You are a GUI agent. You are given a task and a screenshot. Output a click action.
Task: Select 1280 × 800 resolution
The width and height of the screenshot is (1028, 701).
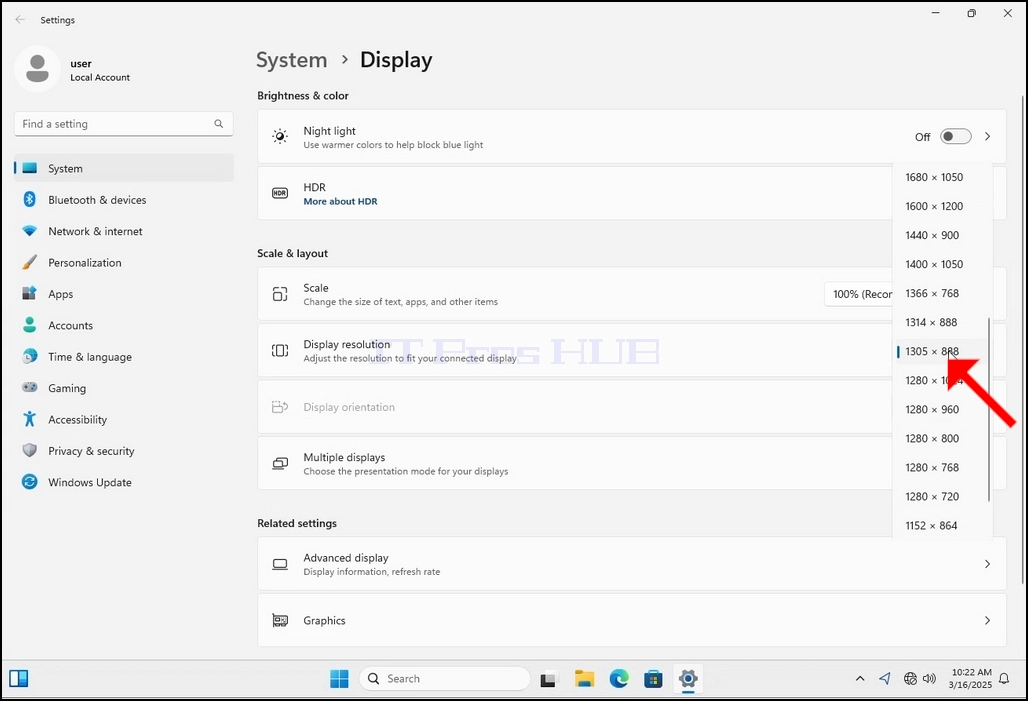tap(942, 438)
